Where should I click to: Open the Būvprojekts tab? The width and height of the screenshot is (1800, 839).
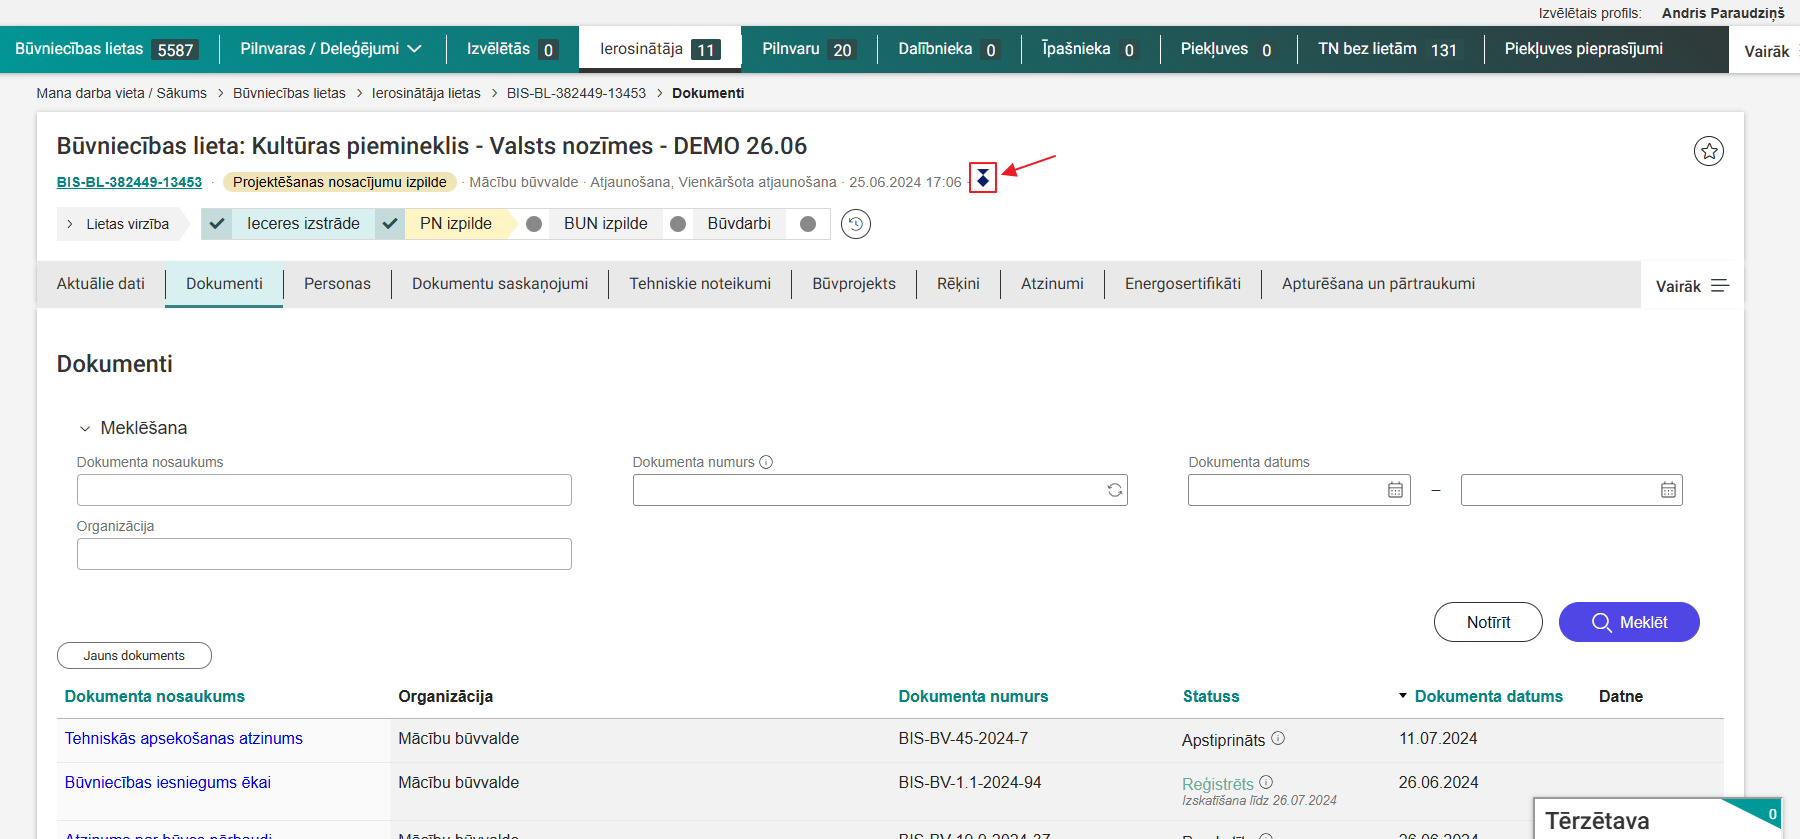pyautogui.click(x=853, y=284)
